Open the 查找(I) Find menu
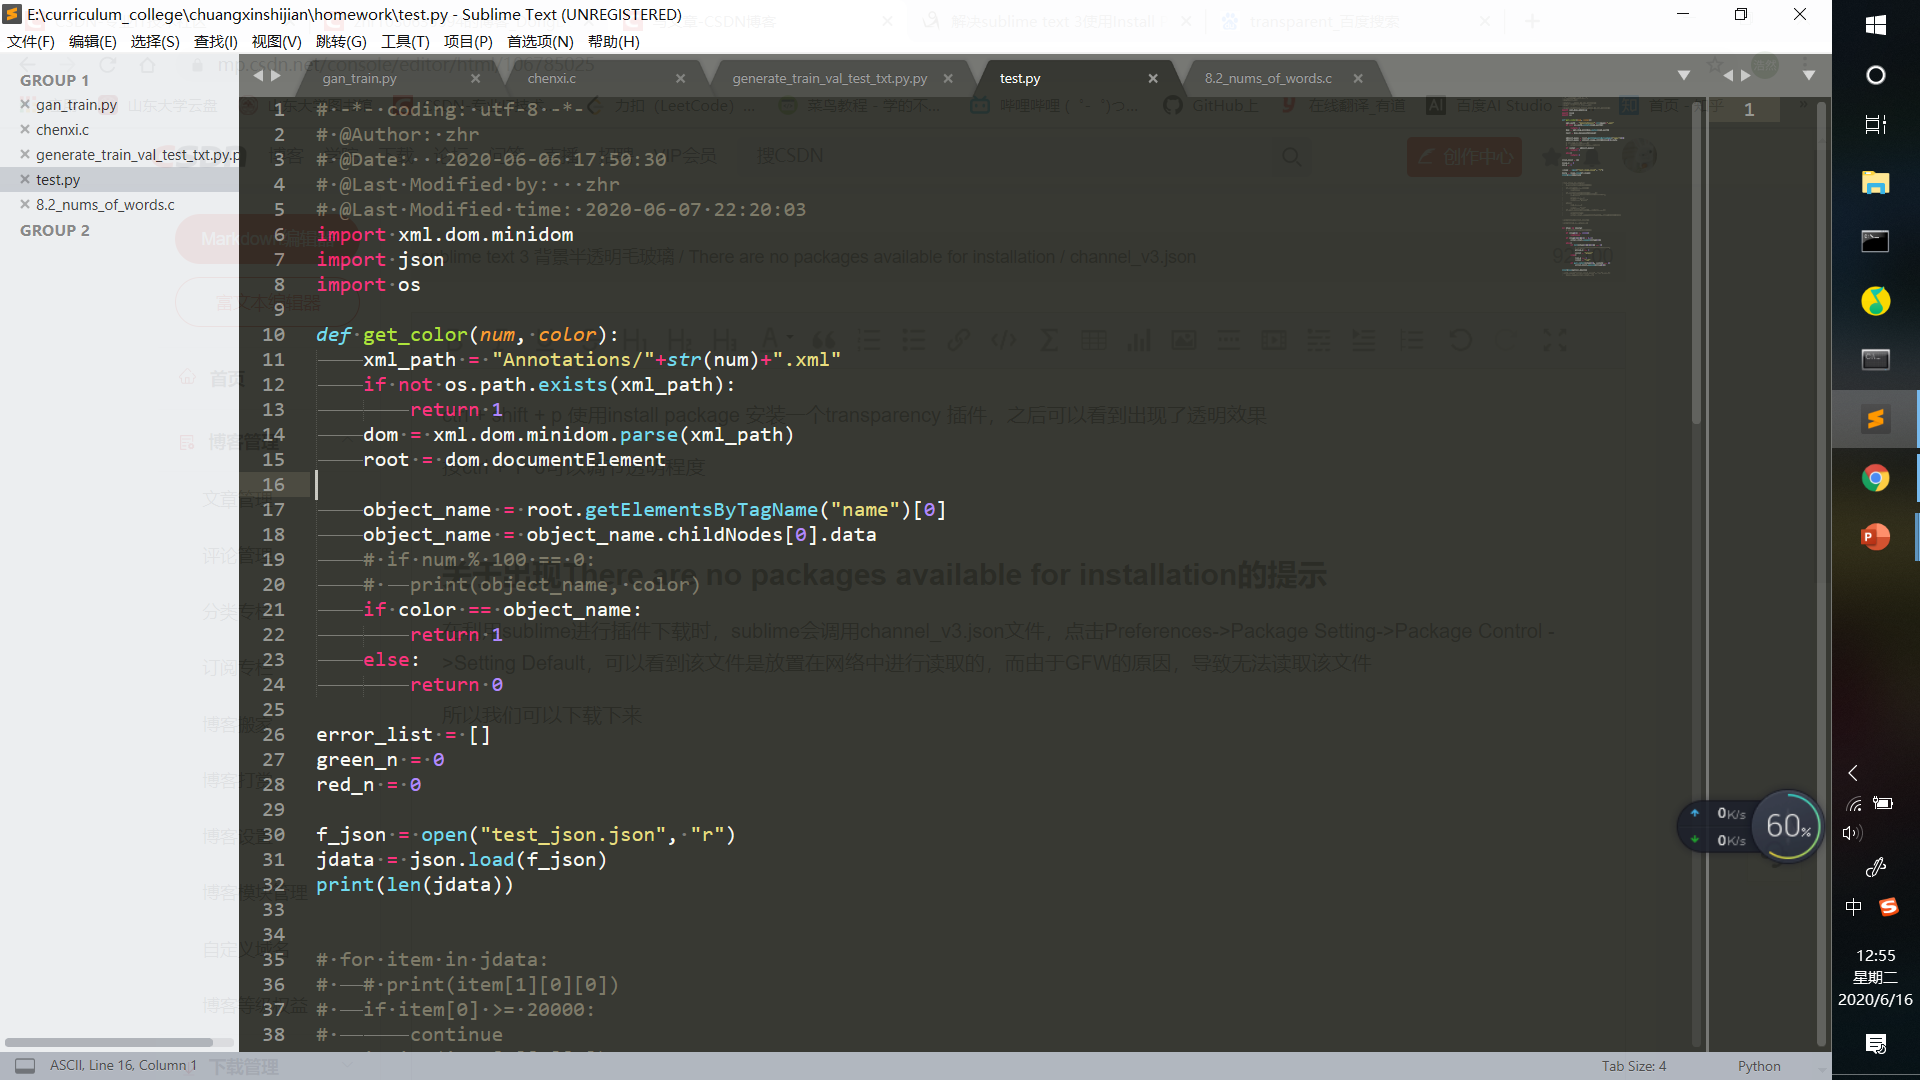Screen dimensions: 1920x1080 coord(215,41)
